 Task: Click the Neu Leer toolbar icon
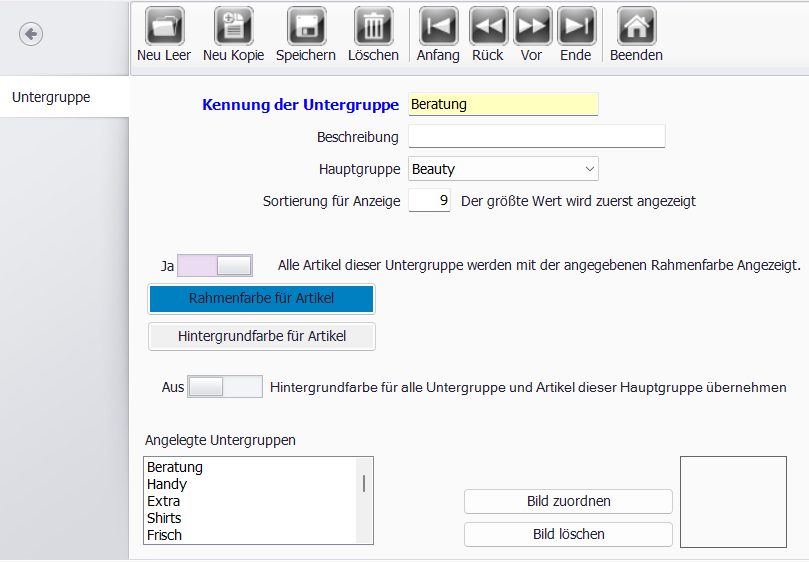[x=165, y=26]
